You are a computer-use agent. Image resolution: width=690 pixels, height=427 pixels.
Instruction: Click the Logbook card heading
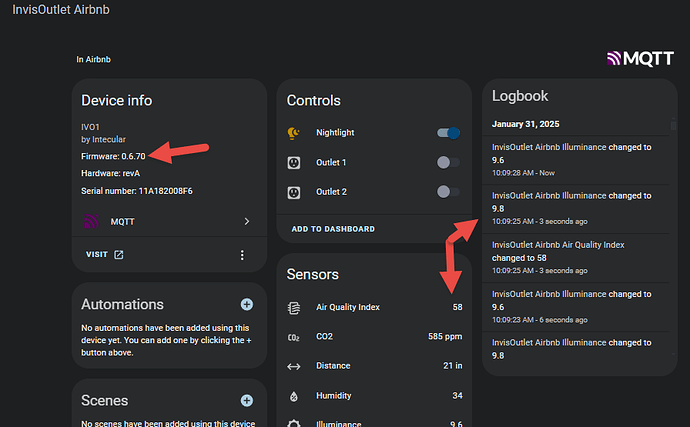[520, 96]
